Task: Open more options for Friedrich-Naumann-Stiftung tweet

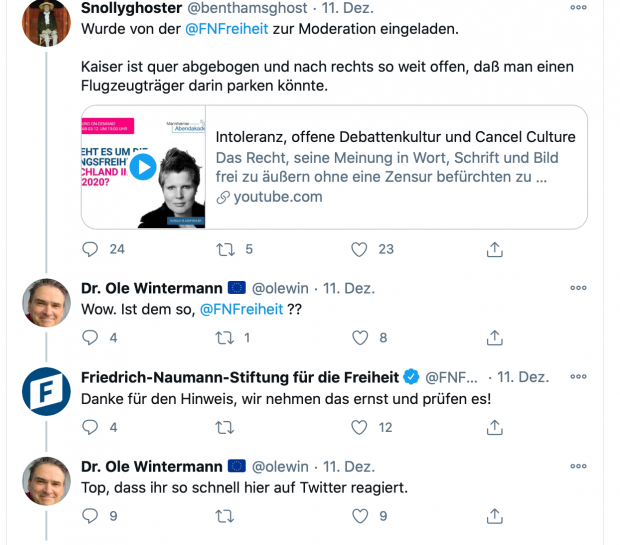Action: 578,377
